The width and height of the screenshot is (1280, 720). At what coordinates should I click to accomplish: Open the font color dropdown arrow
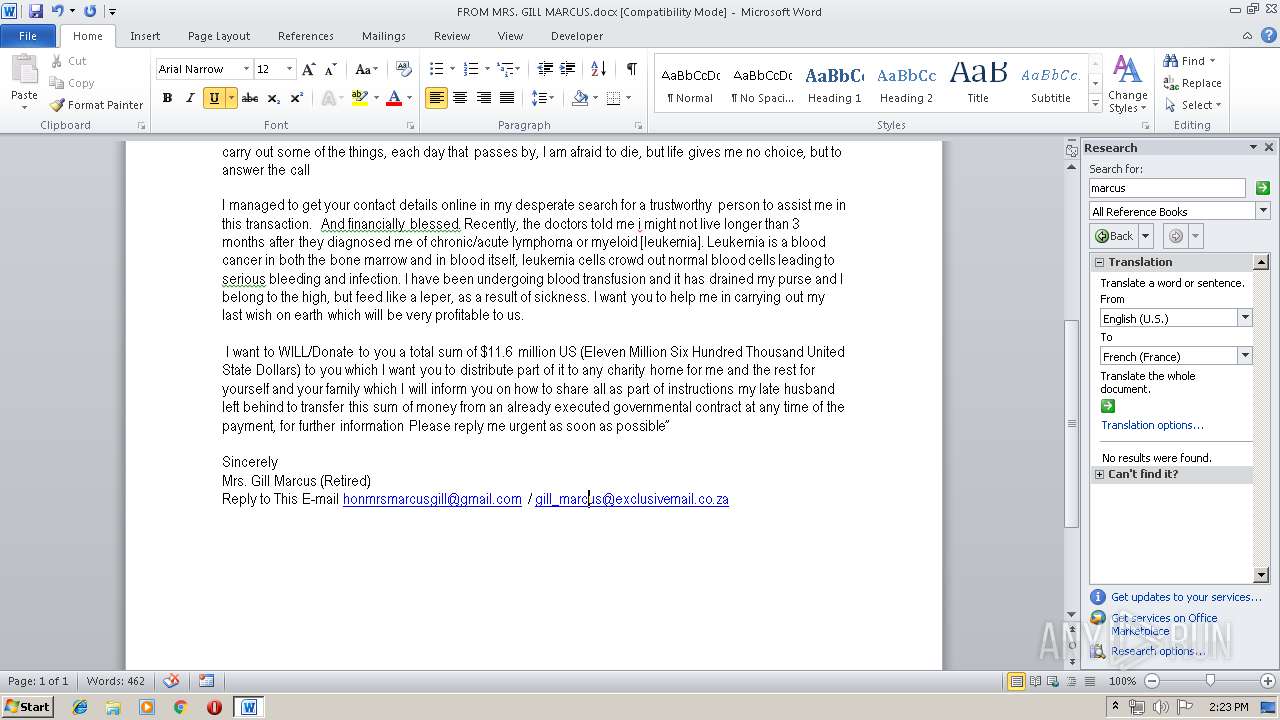point(410,98)
